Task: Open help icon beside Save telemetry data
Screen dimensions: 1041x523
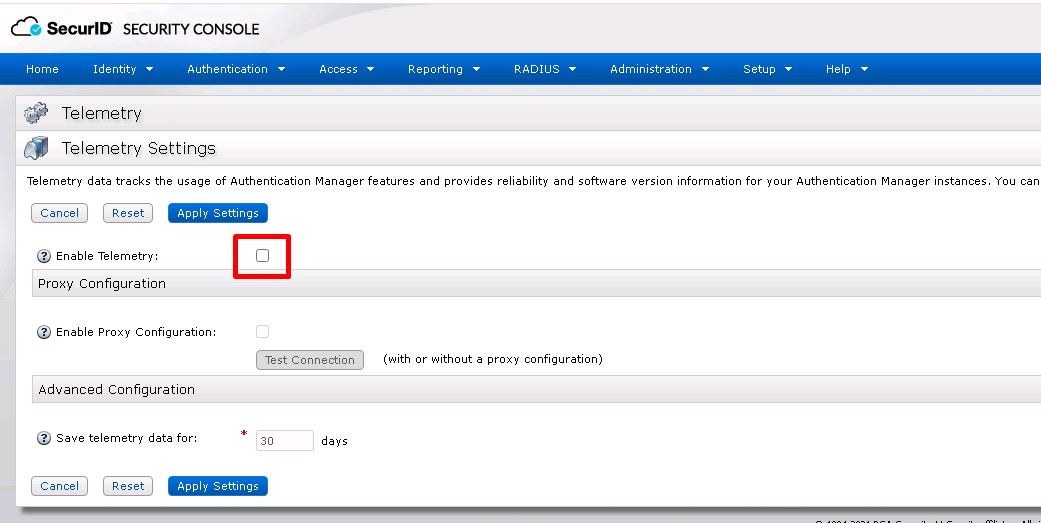Action: click(44, 438)
